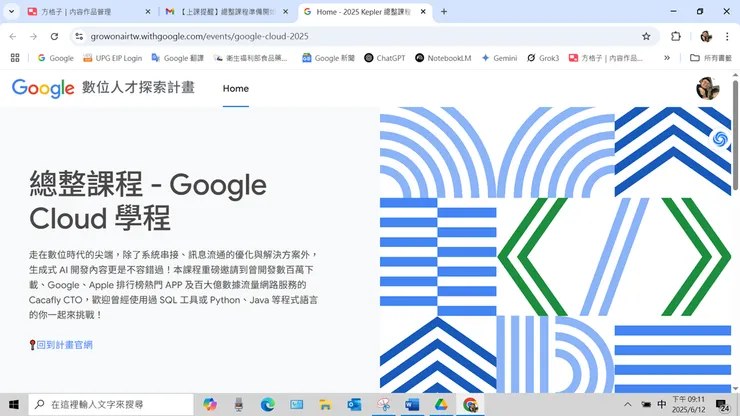Image resolution: width=740 pixels, height=416 pixels.
Task: Open ChatGPT bookmark
Action: click(385, 58)
